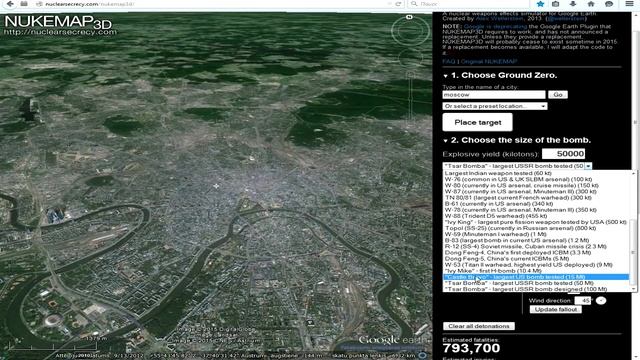Open the FAQ link
The height and width of the screenshot is (360, 640).
[449, 62]
